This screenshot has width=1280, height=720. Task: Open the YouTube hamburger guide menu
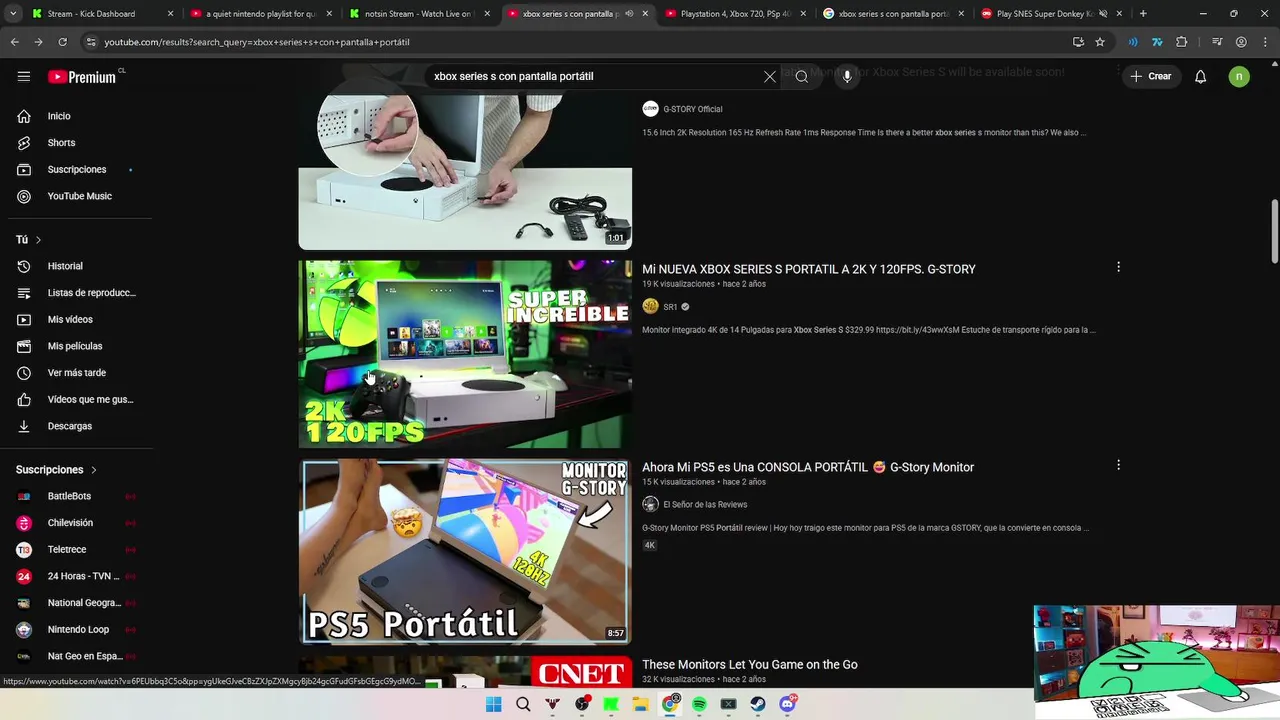24,76
